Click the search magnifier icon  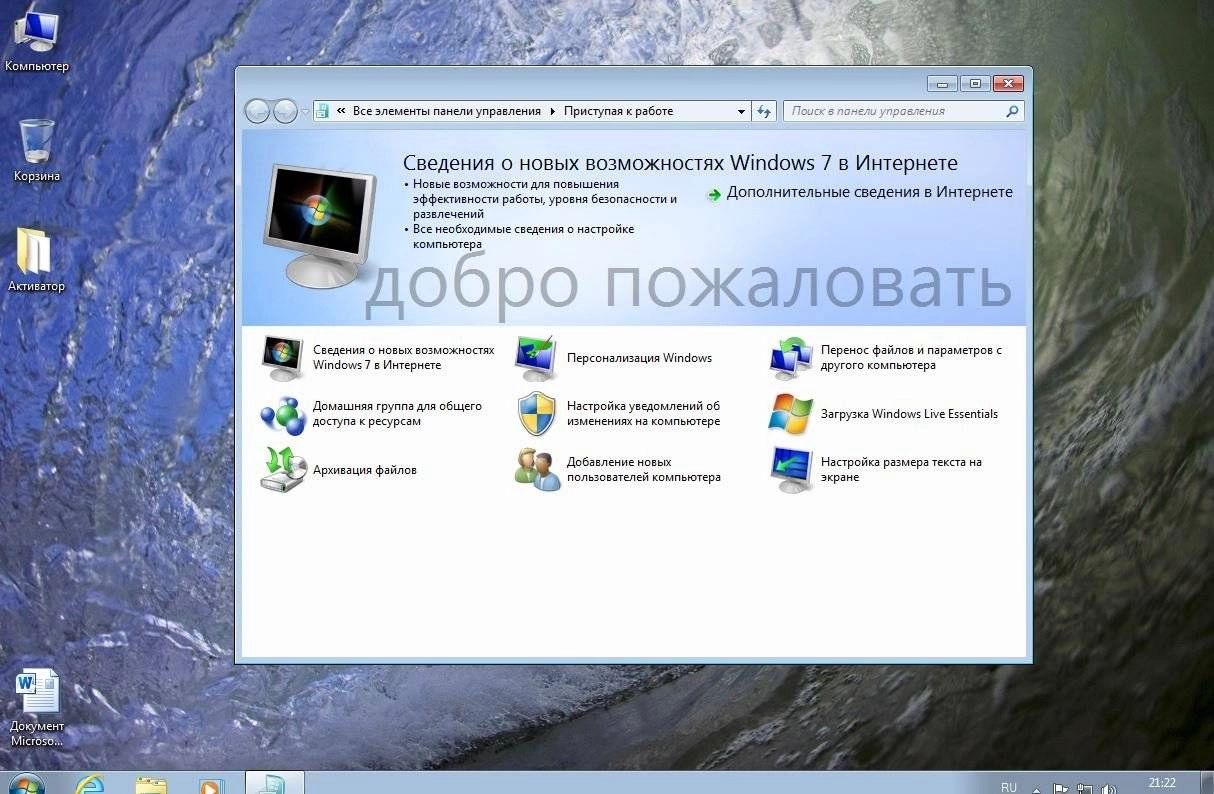pyautogui.click(x=1012, y=112)
